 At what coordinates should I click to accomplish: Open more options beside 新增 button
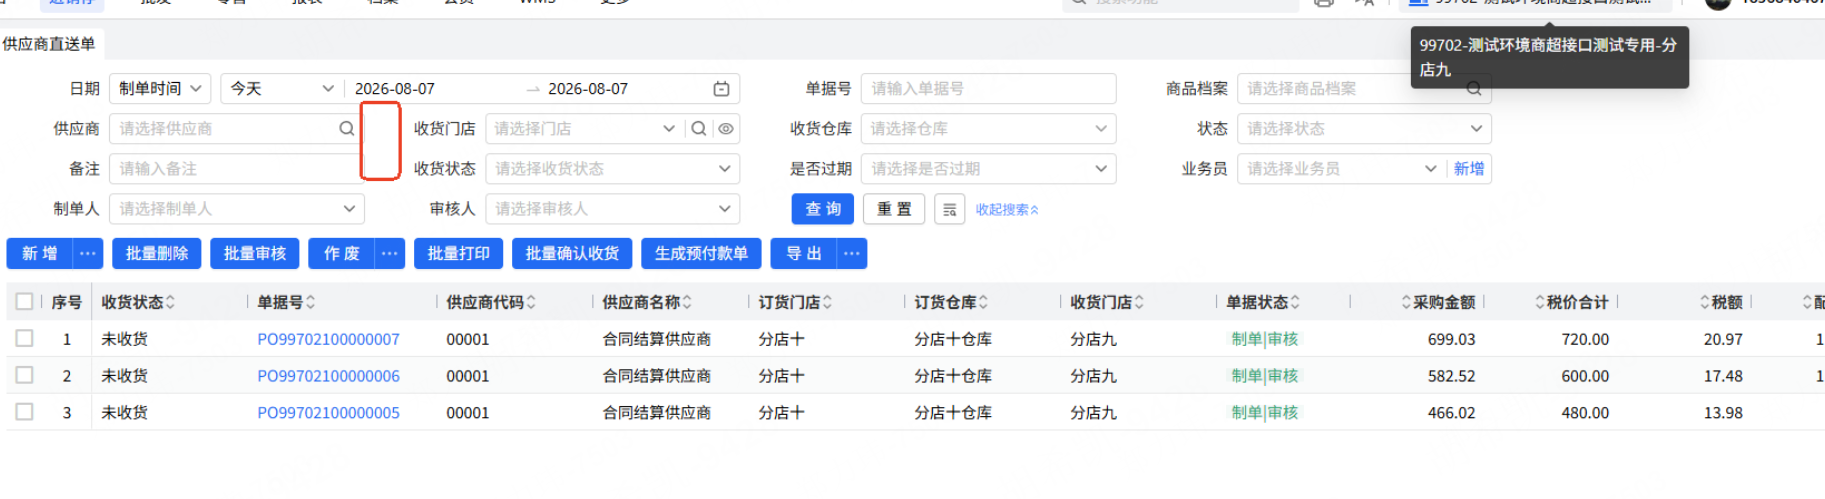tap(88, 254)
